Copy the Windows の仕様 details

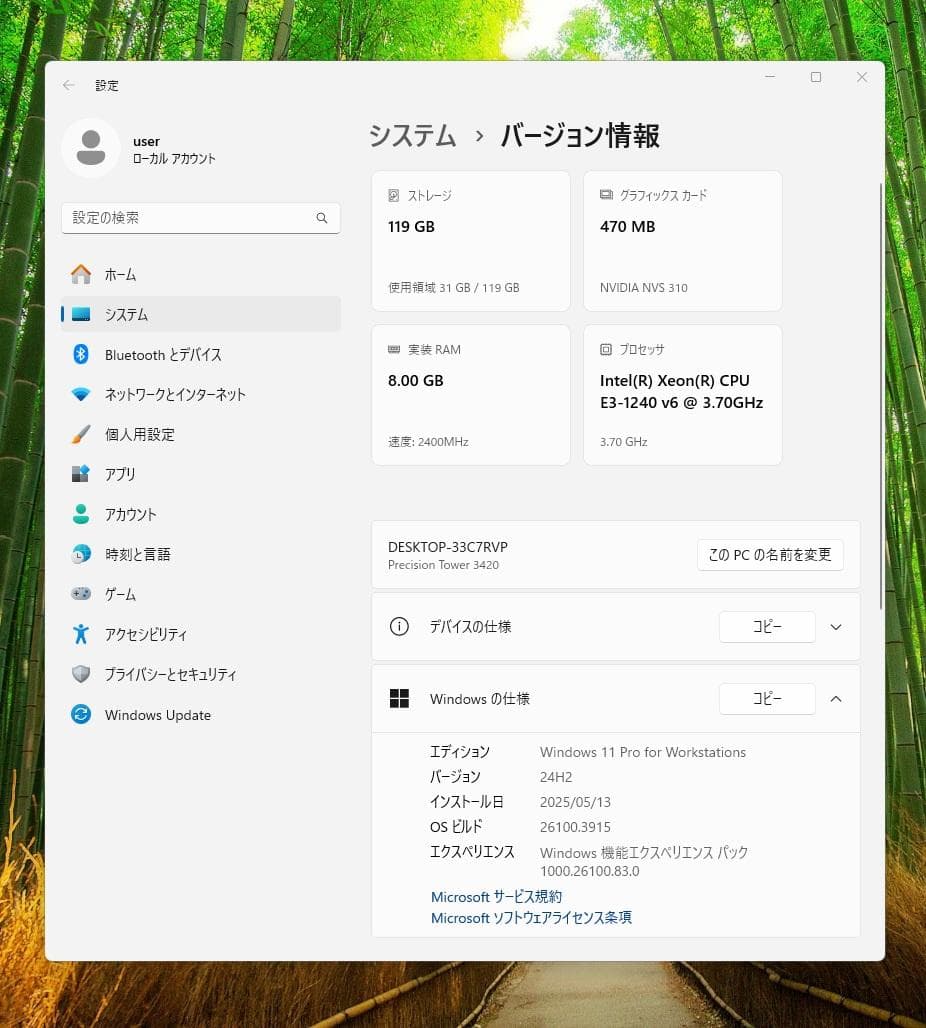767,699
